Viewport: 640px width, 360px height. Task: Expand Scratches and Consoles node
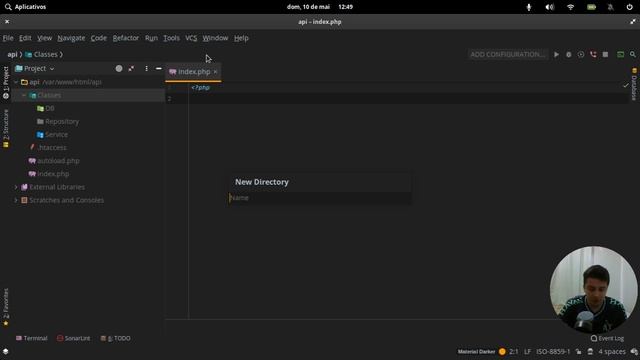click(x=16, y=200)
